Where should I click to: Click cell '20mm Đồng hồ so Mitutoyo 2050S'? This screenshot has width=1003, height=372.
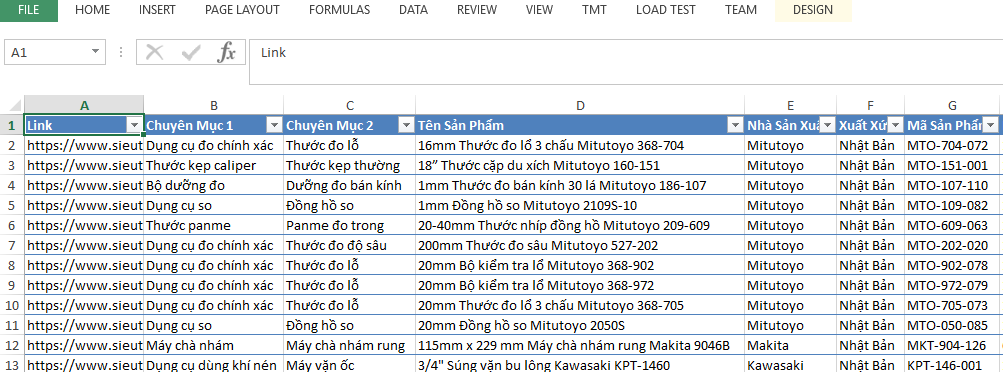point(580,325)
